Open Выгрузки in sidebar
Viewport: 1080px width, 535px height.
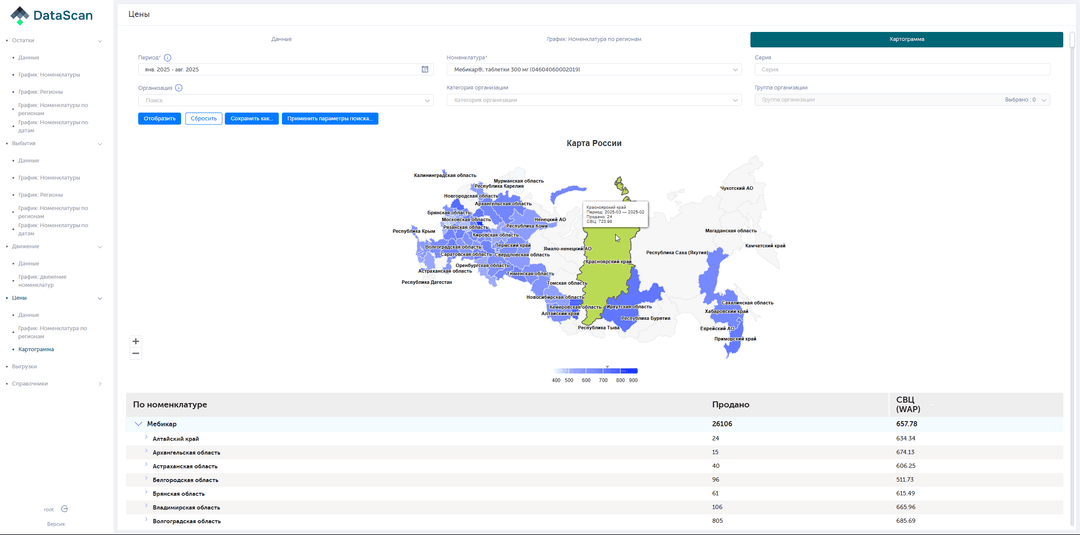24,366
